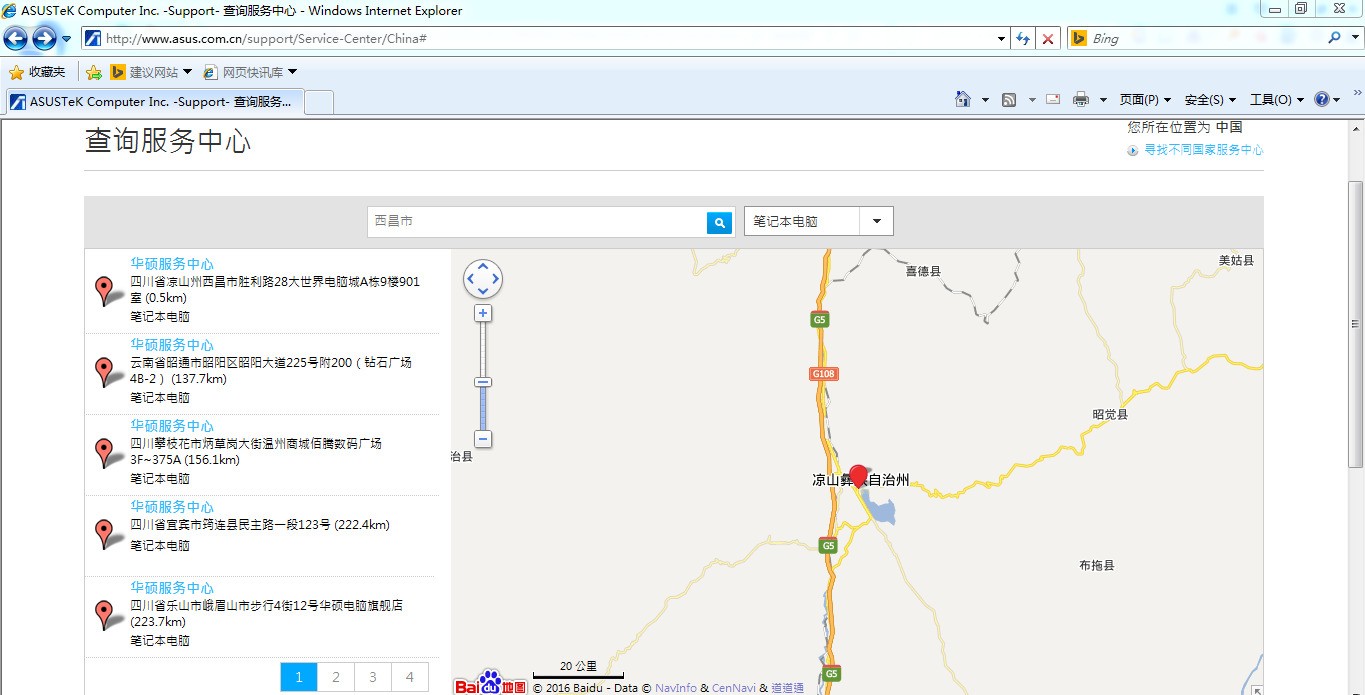This screenshot has width=1365, height=695.
Task: Go to results page 2
Action: (336, 677)
